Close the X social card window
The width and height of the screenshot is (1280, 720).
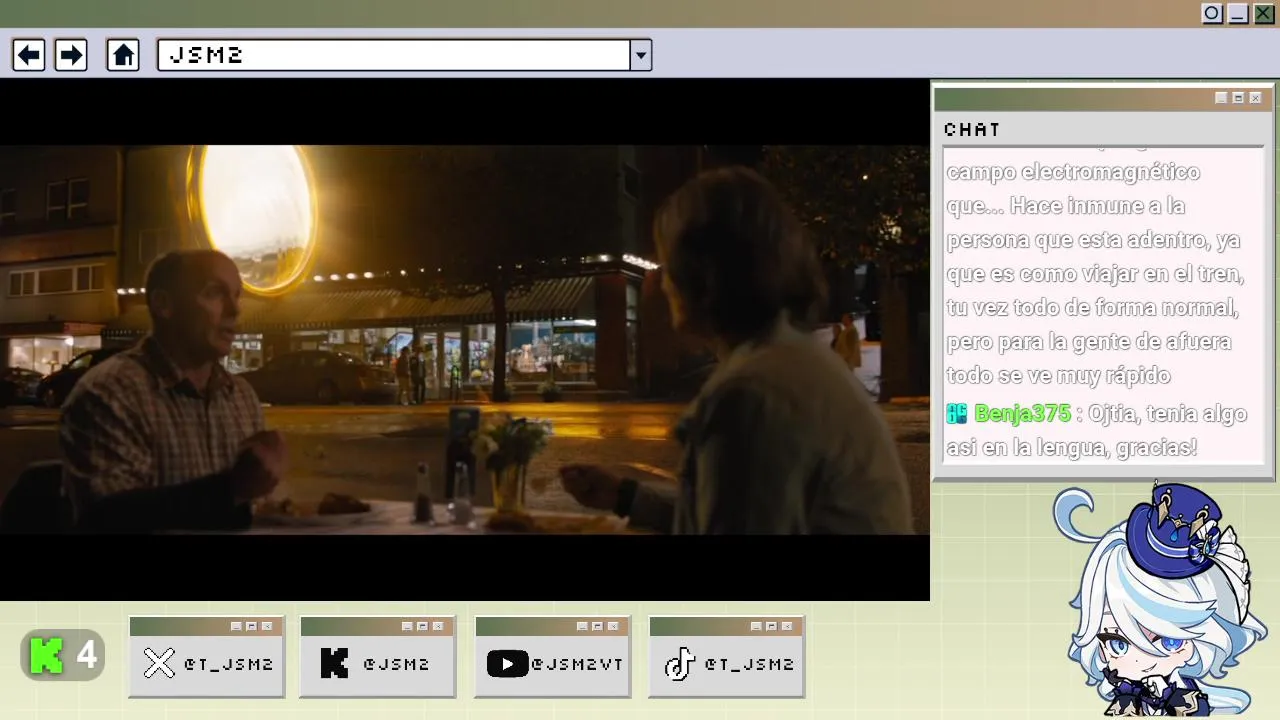[x=267, y=626]
